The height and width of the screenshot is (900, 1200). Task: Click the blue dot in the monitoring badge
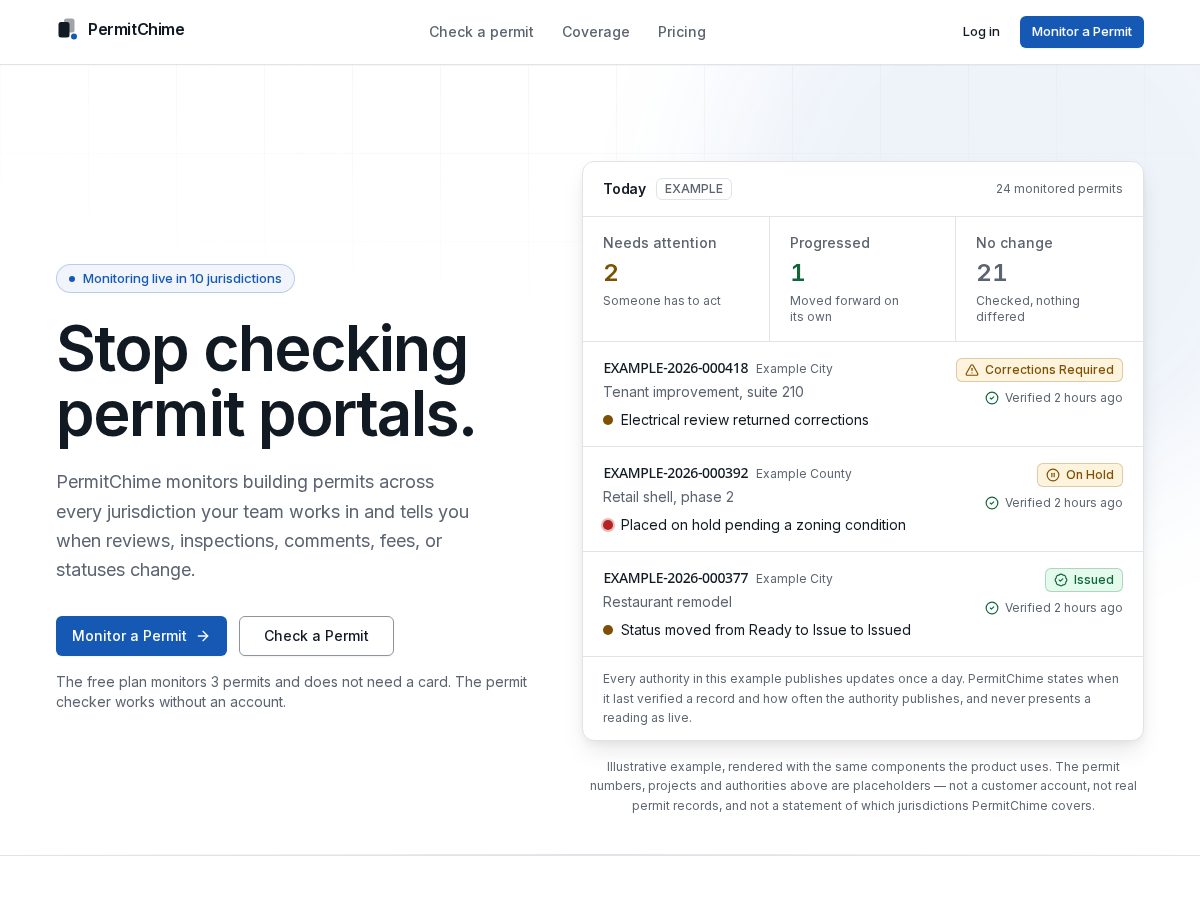(x=72, y=279)
